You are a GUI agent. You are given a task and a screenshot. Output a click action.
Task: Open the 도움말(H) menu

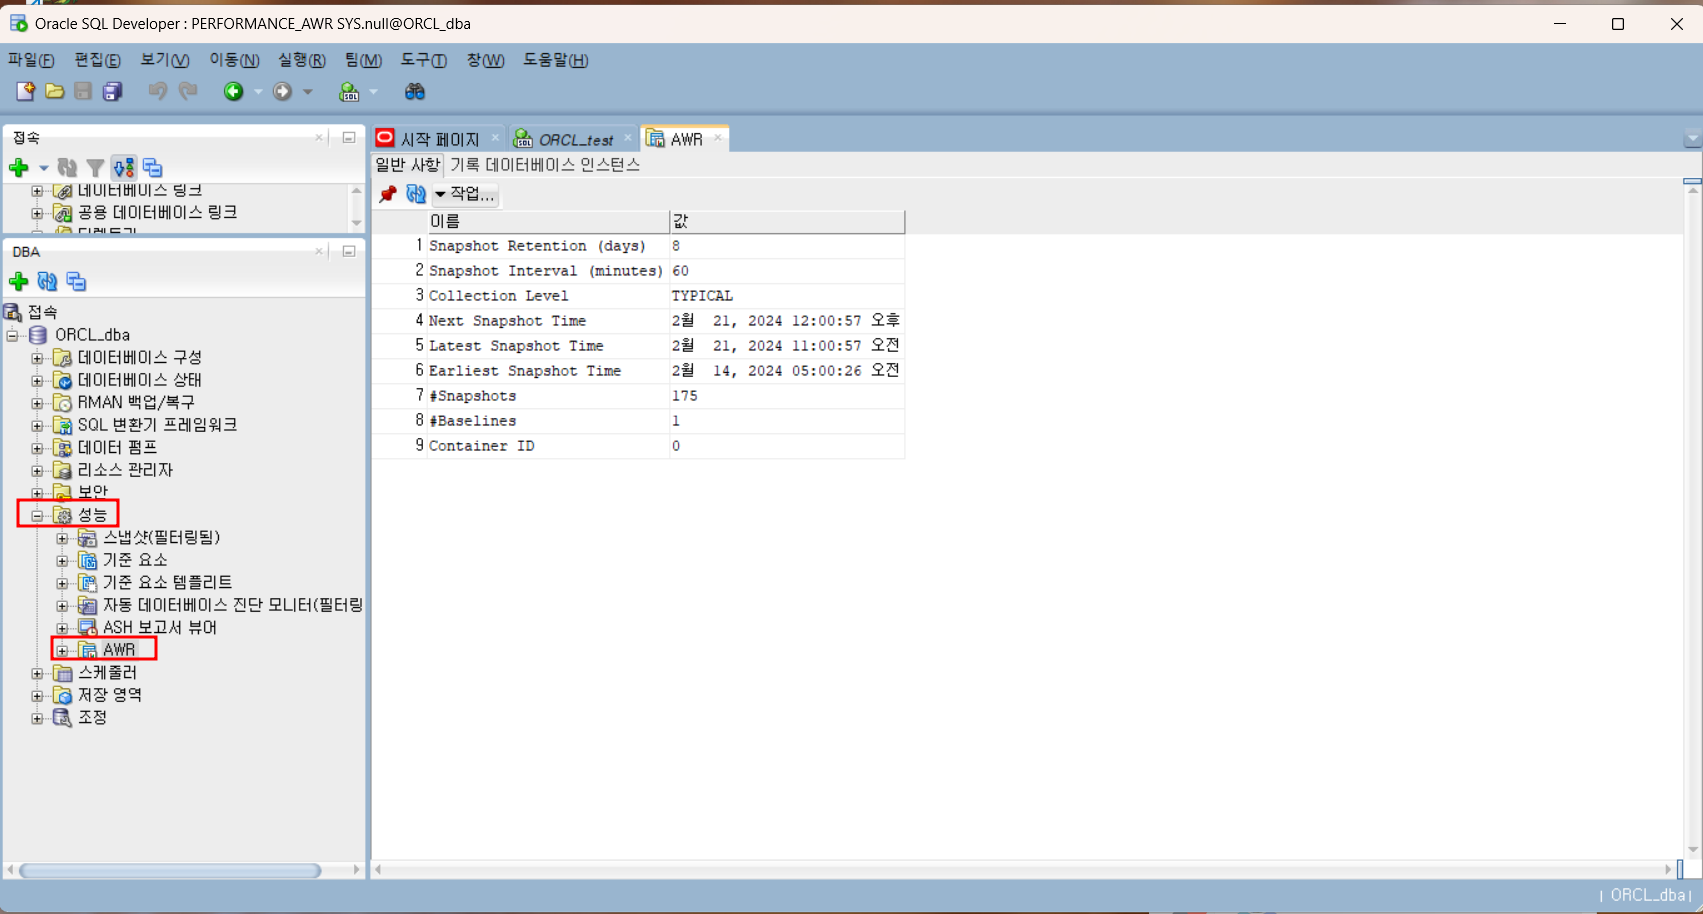point(556,60)
